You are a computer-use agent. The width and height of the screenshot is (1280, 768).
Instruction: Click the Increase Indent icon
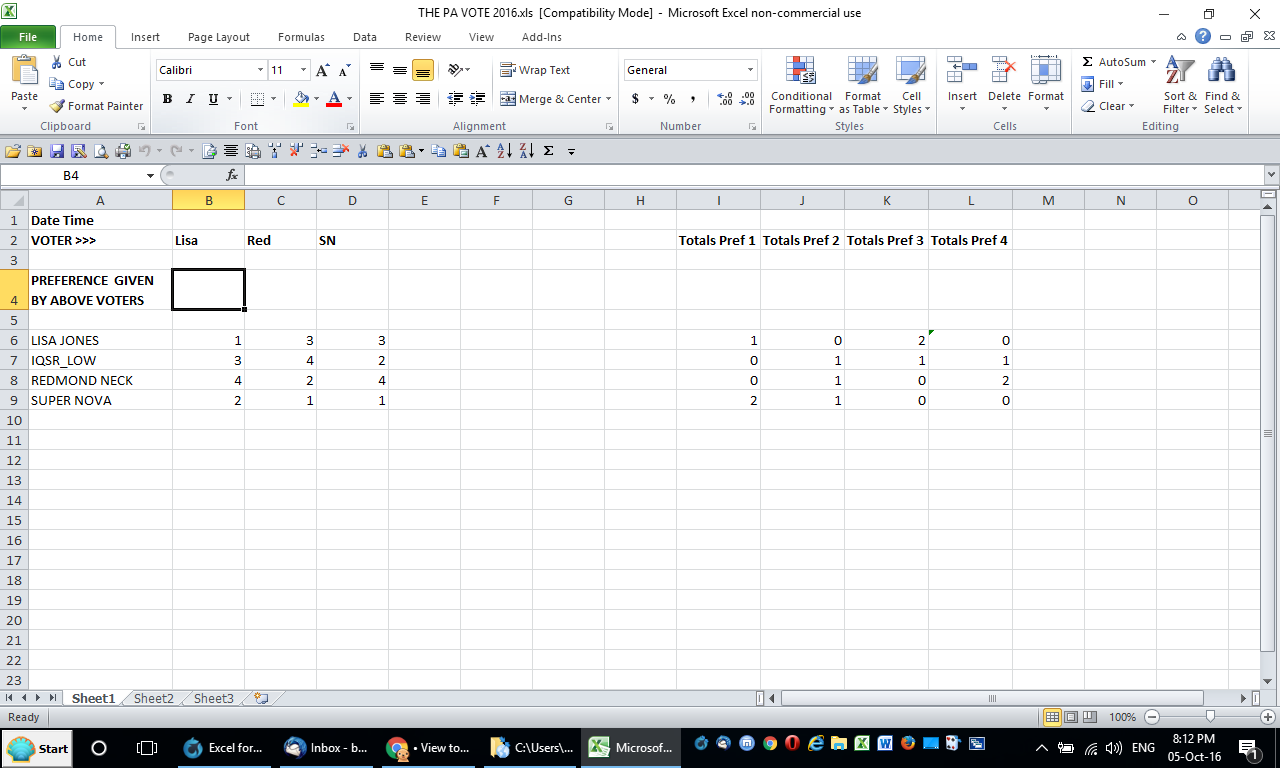tap(476, 99)
